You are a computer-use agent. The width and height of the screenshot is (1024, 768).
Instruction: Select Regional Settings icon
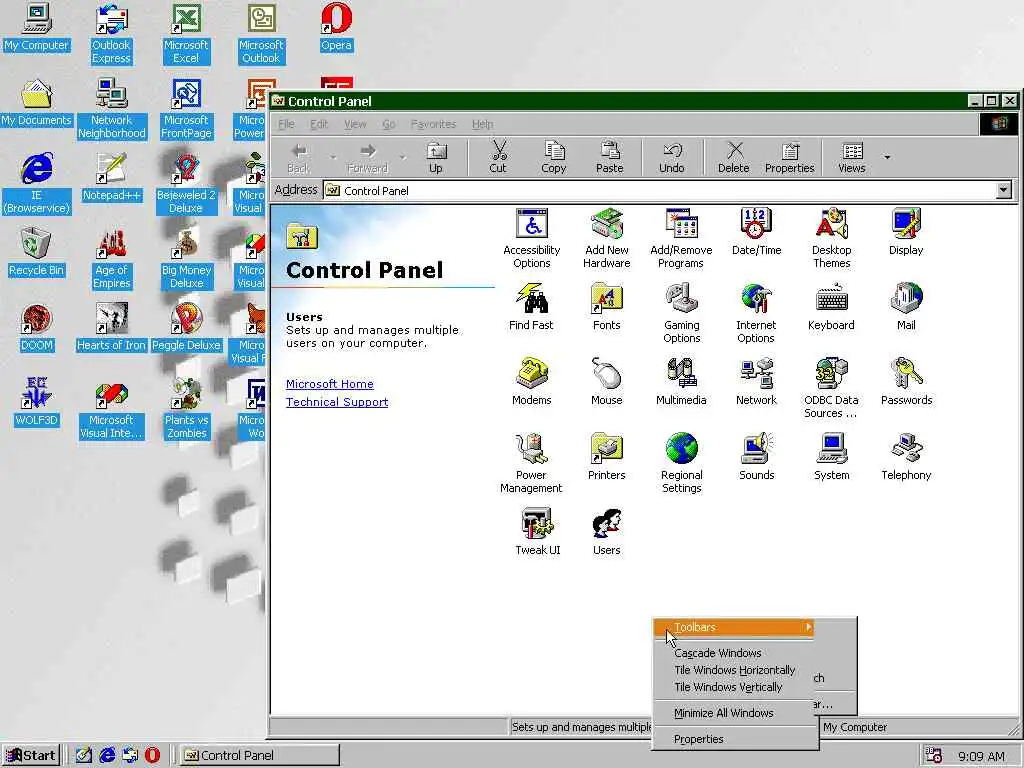click(x=681, y=463)
